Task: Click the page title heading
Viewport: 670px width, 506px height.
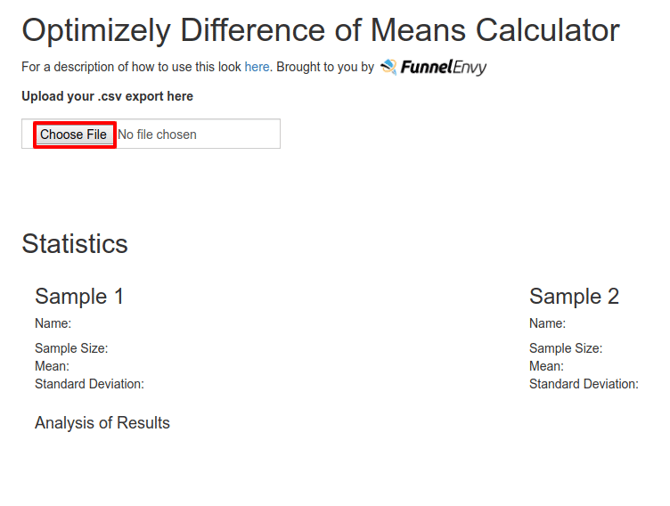Action: coord(320,31)
